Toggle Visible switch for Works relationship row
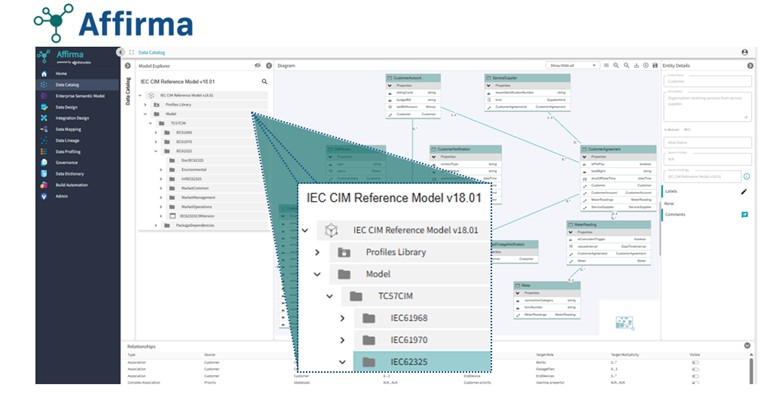The image size is (780, 412). [x=695, y=363]
